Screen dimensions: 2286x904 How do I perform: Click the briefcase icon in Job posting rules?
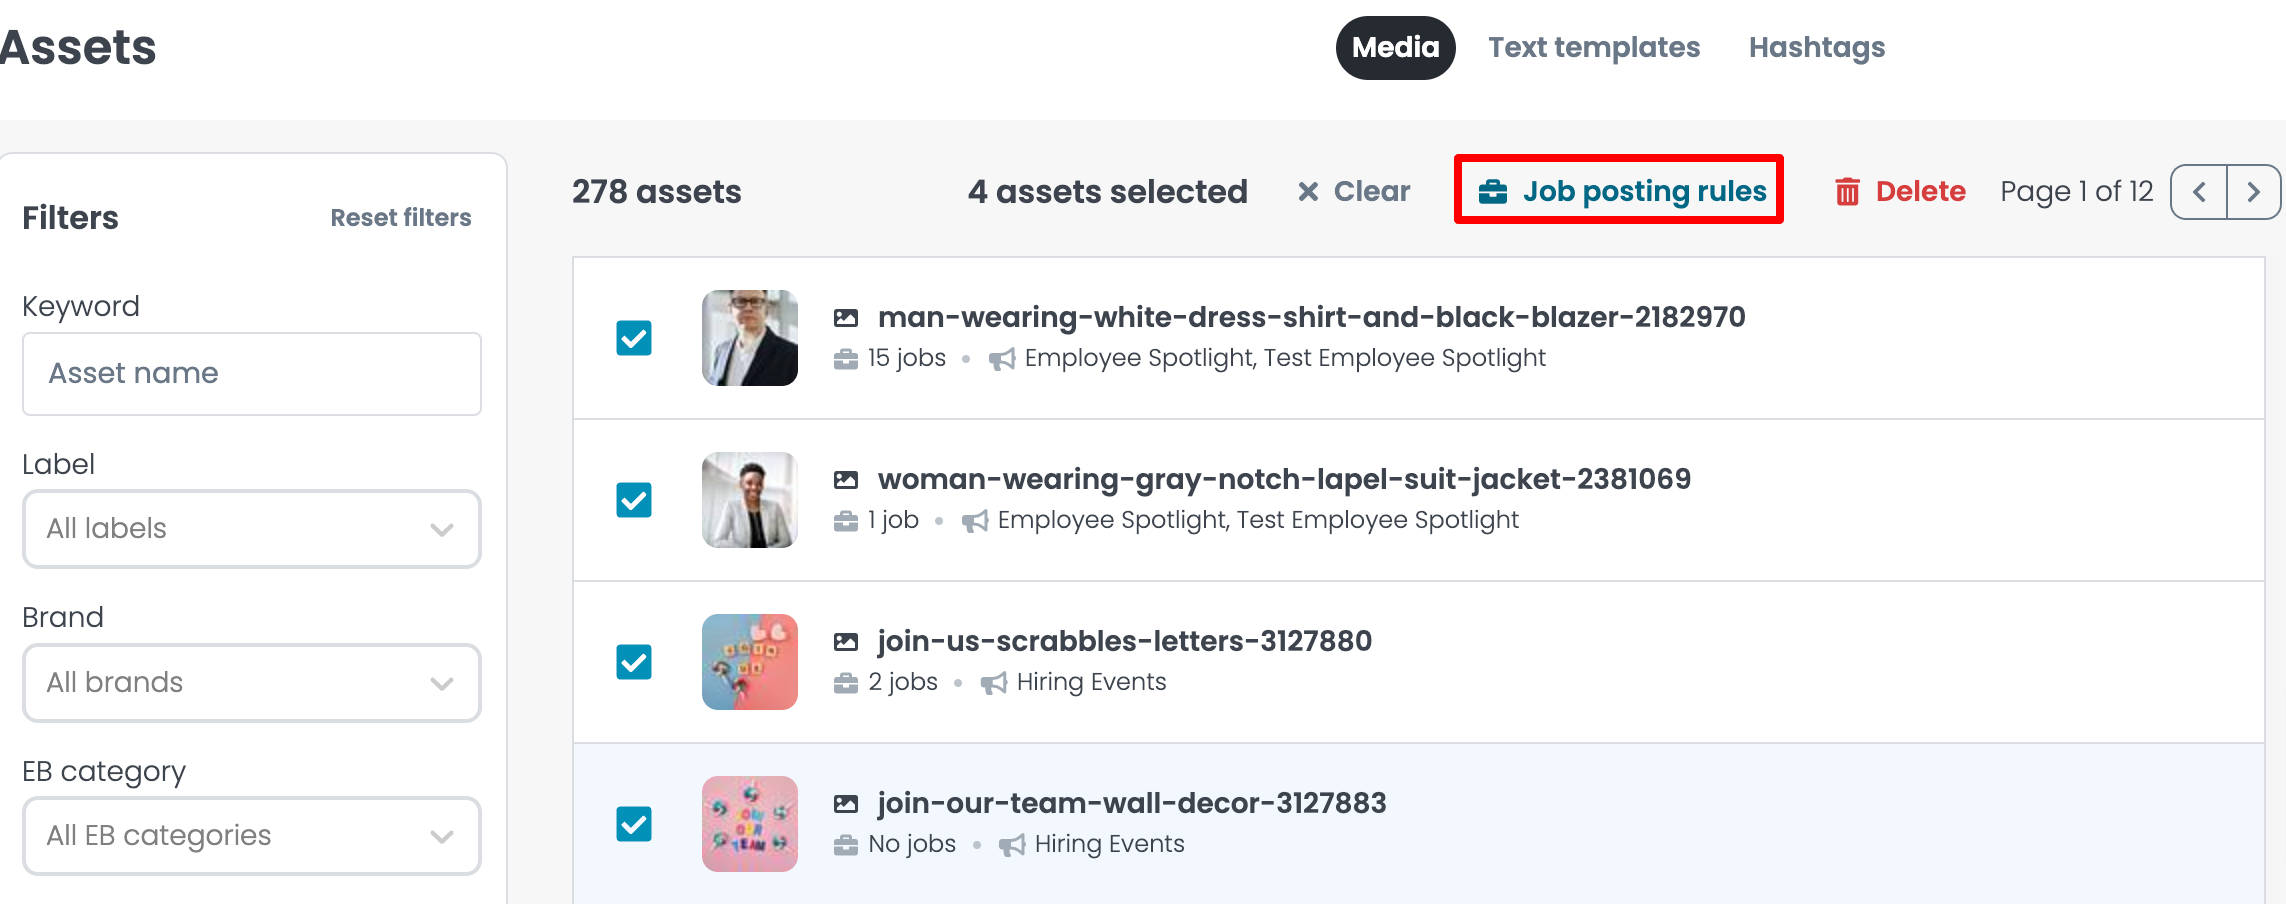pyautogui.click(x=1493, y=191)
